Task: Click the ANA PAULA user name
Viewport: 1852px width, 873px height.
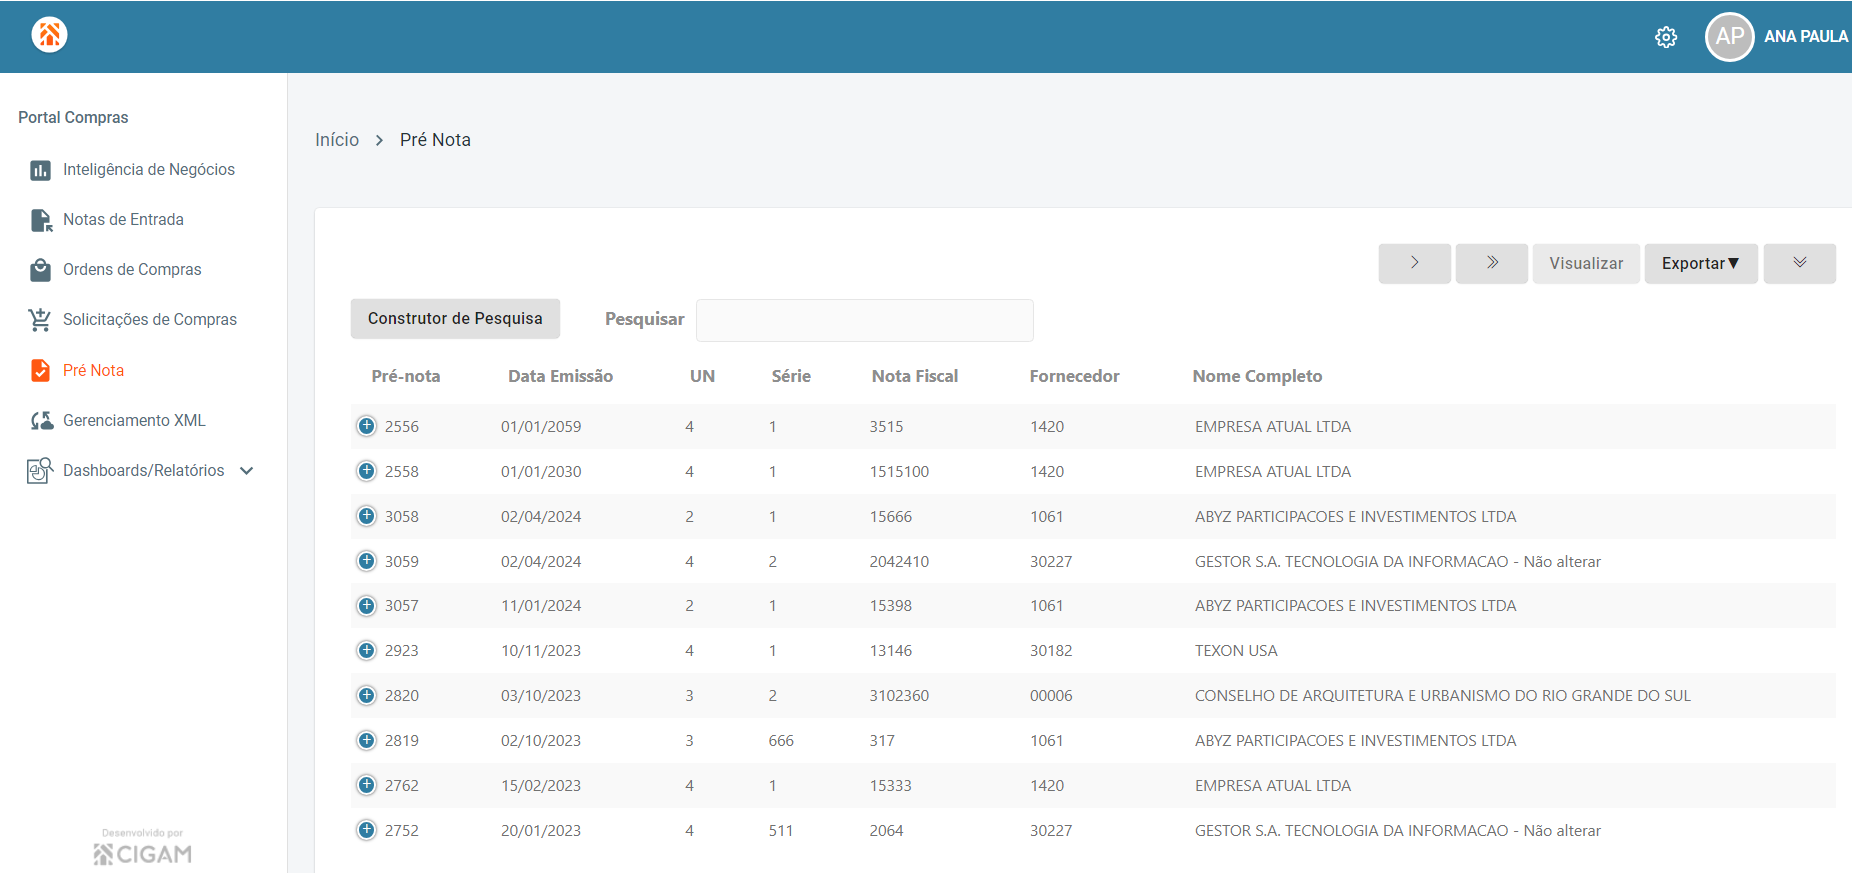Action: click(x=1805, y=37)
